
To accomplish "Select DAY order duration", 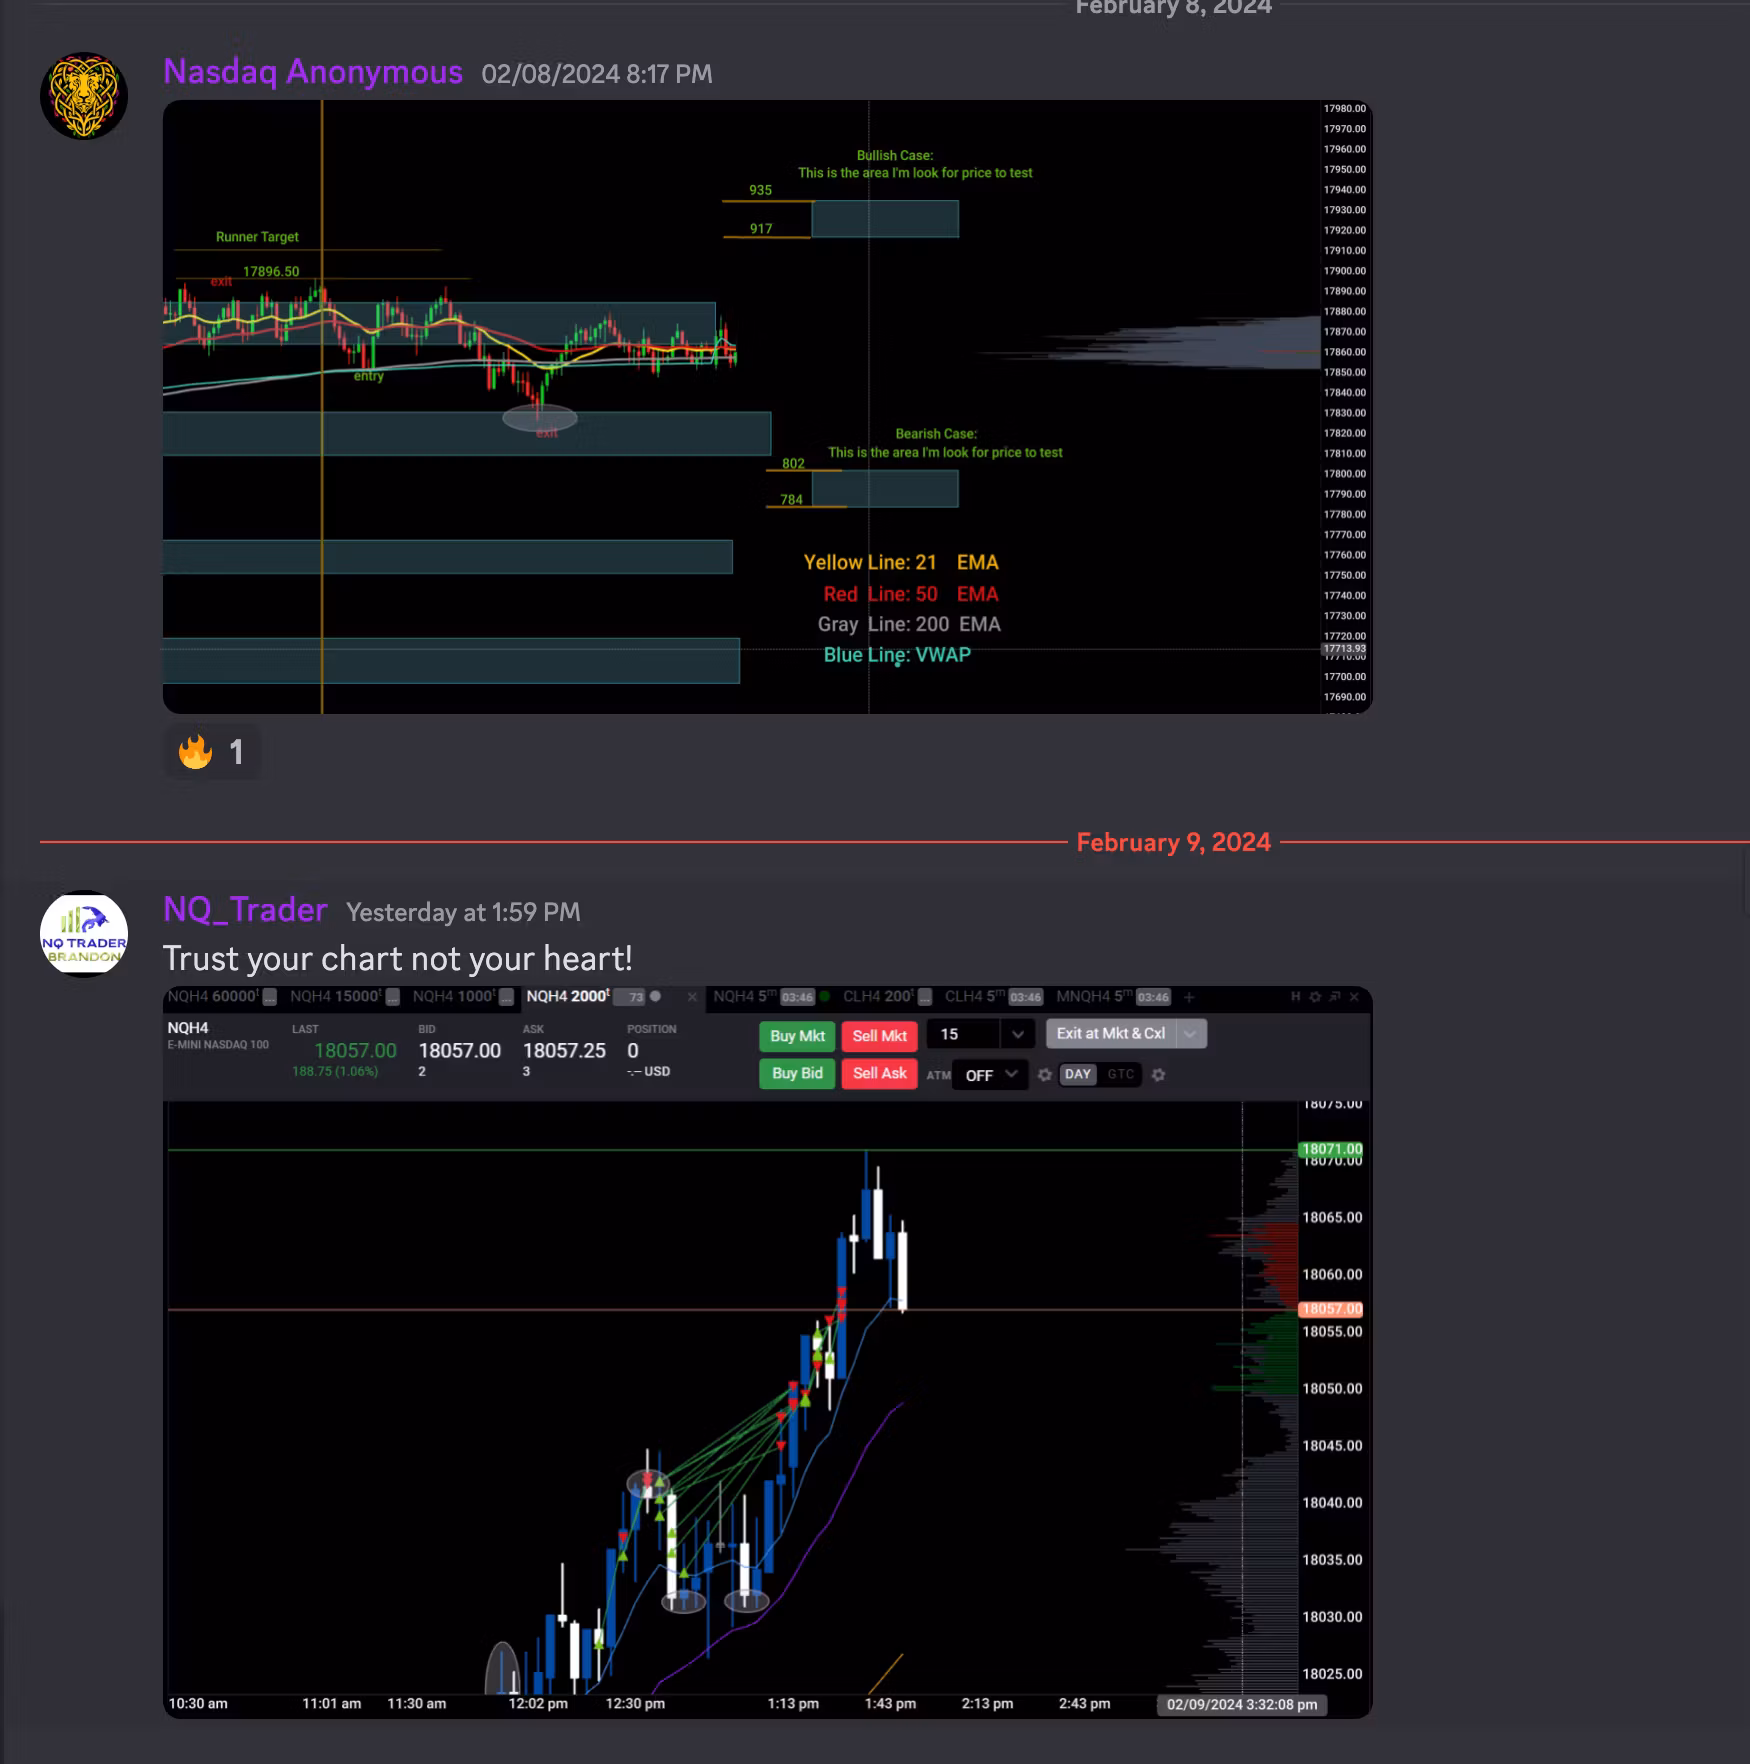I will click(1077, 1074).
